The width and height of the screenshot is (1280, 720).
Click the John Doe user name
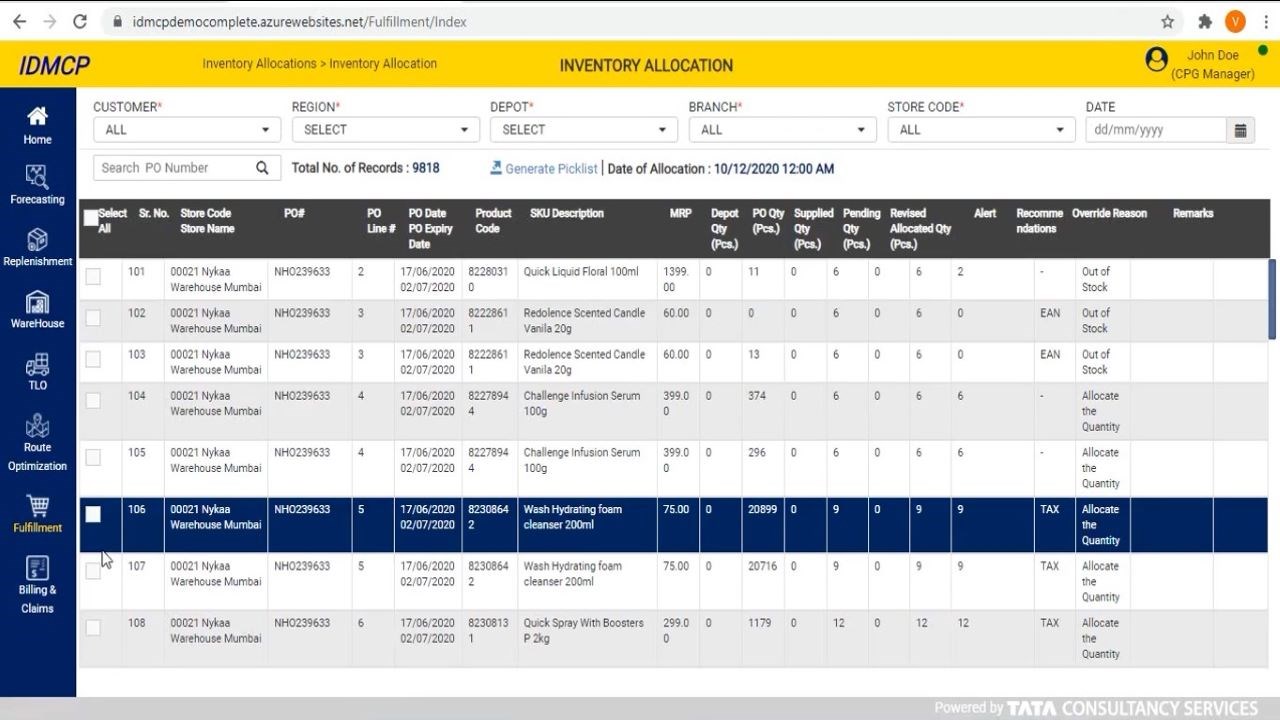[1213, 56]
